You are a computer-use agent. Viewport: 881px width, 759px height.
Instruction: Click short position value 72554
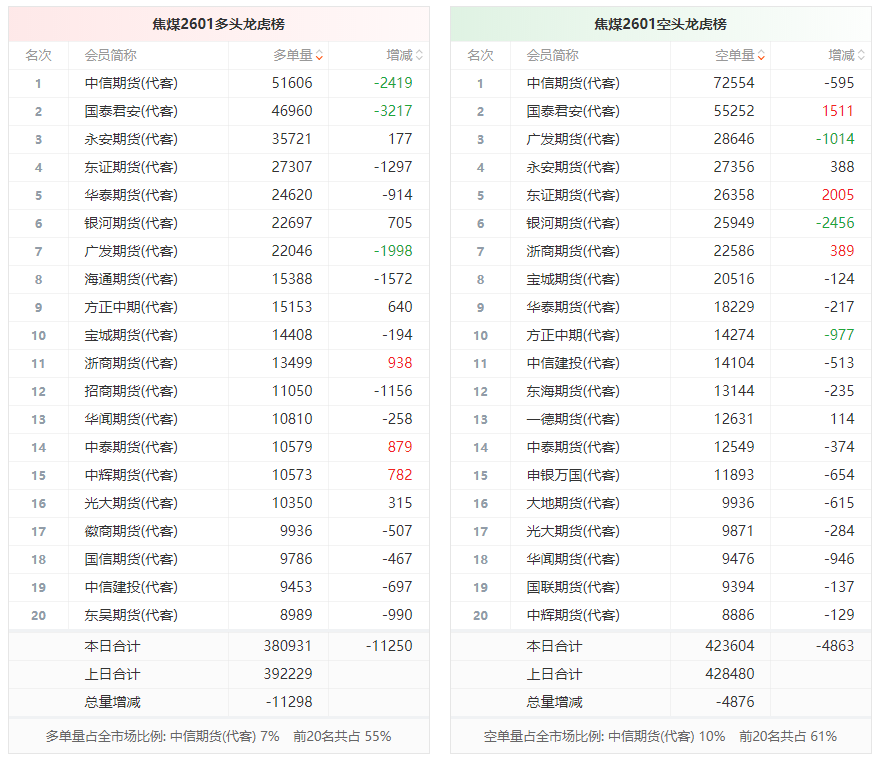point(734,83)
